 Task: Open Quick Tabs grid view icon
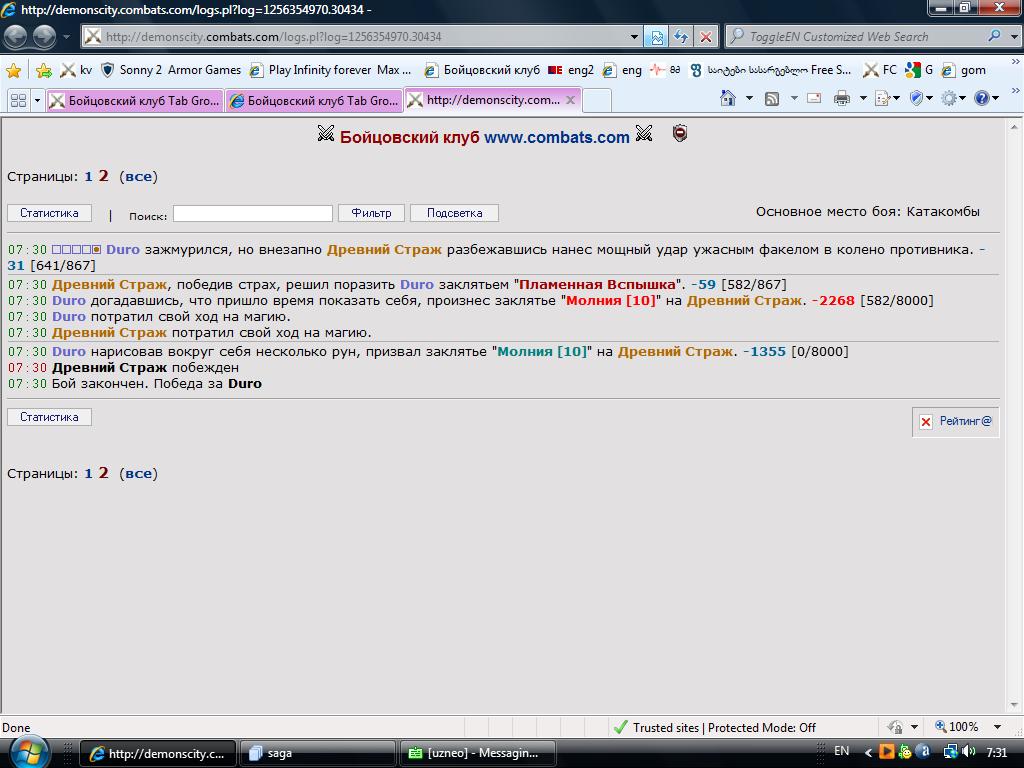pos(18,100)
